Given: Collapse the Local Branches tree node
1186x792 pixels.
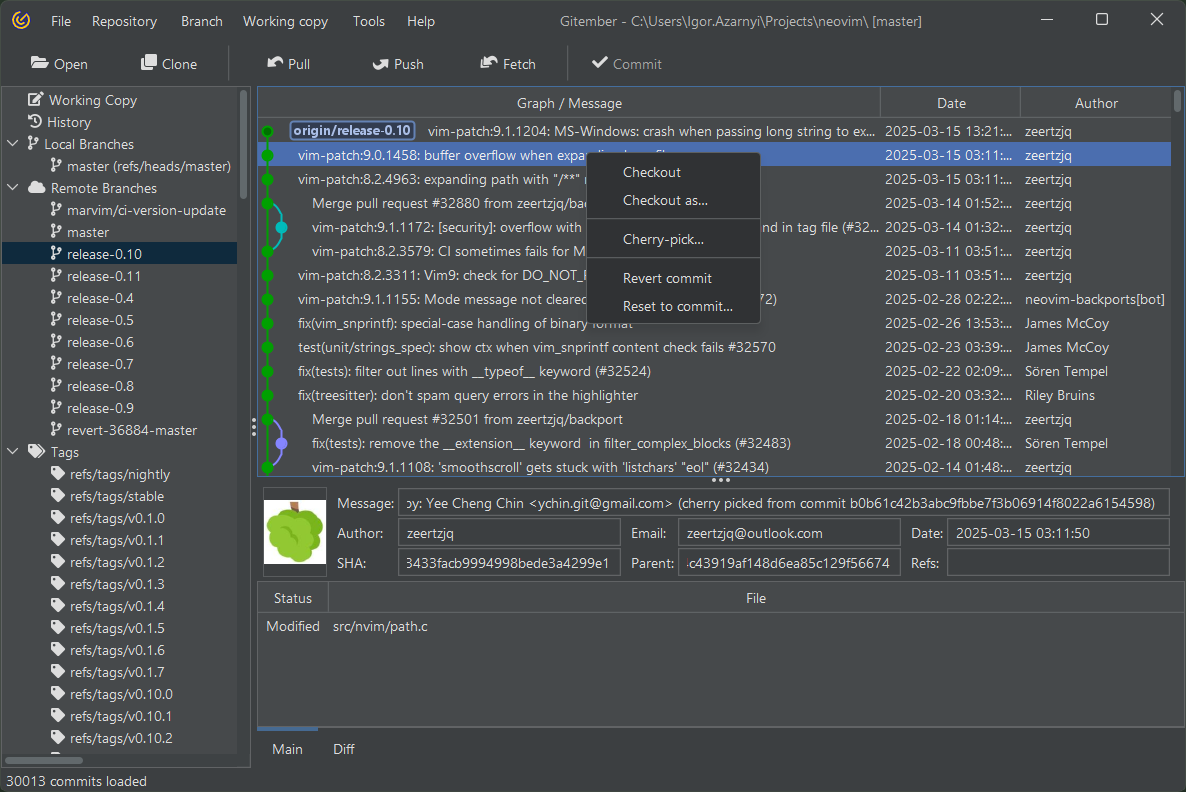Looking at the screenshot, I should pos(12,144).
